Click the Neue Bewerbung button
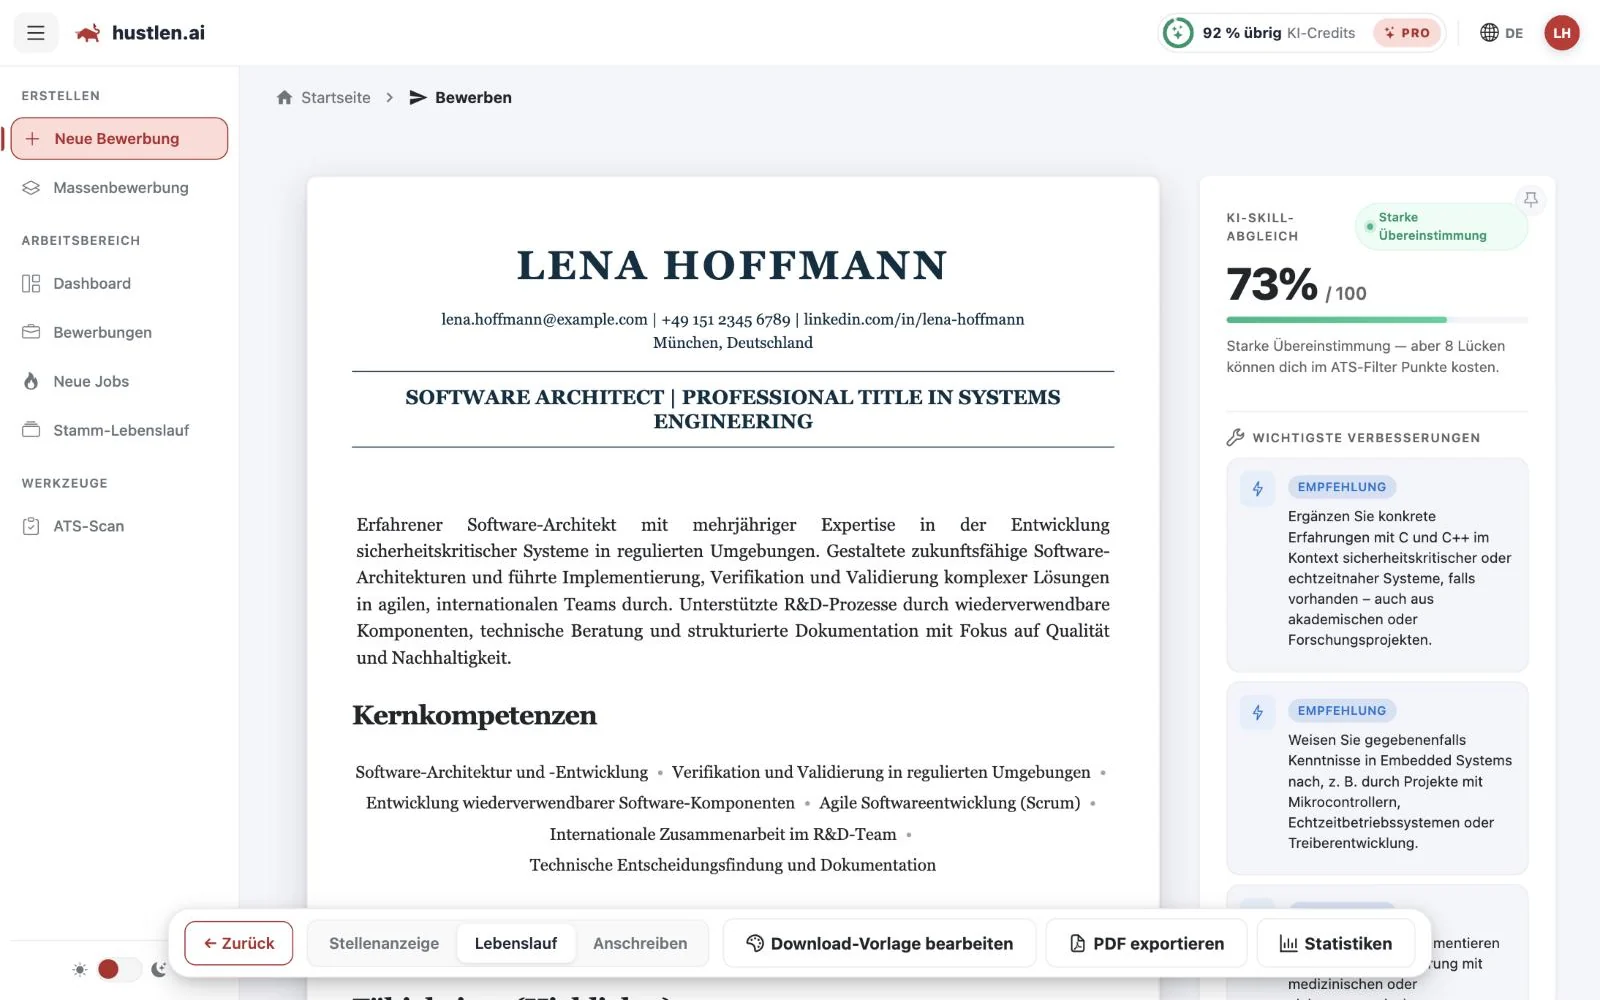This screenshot has height=1000, width=1600. click(x=119, y=138)
